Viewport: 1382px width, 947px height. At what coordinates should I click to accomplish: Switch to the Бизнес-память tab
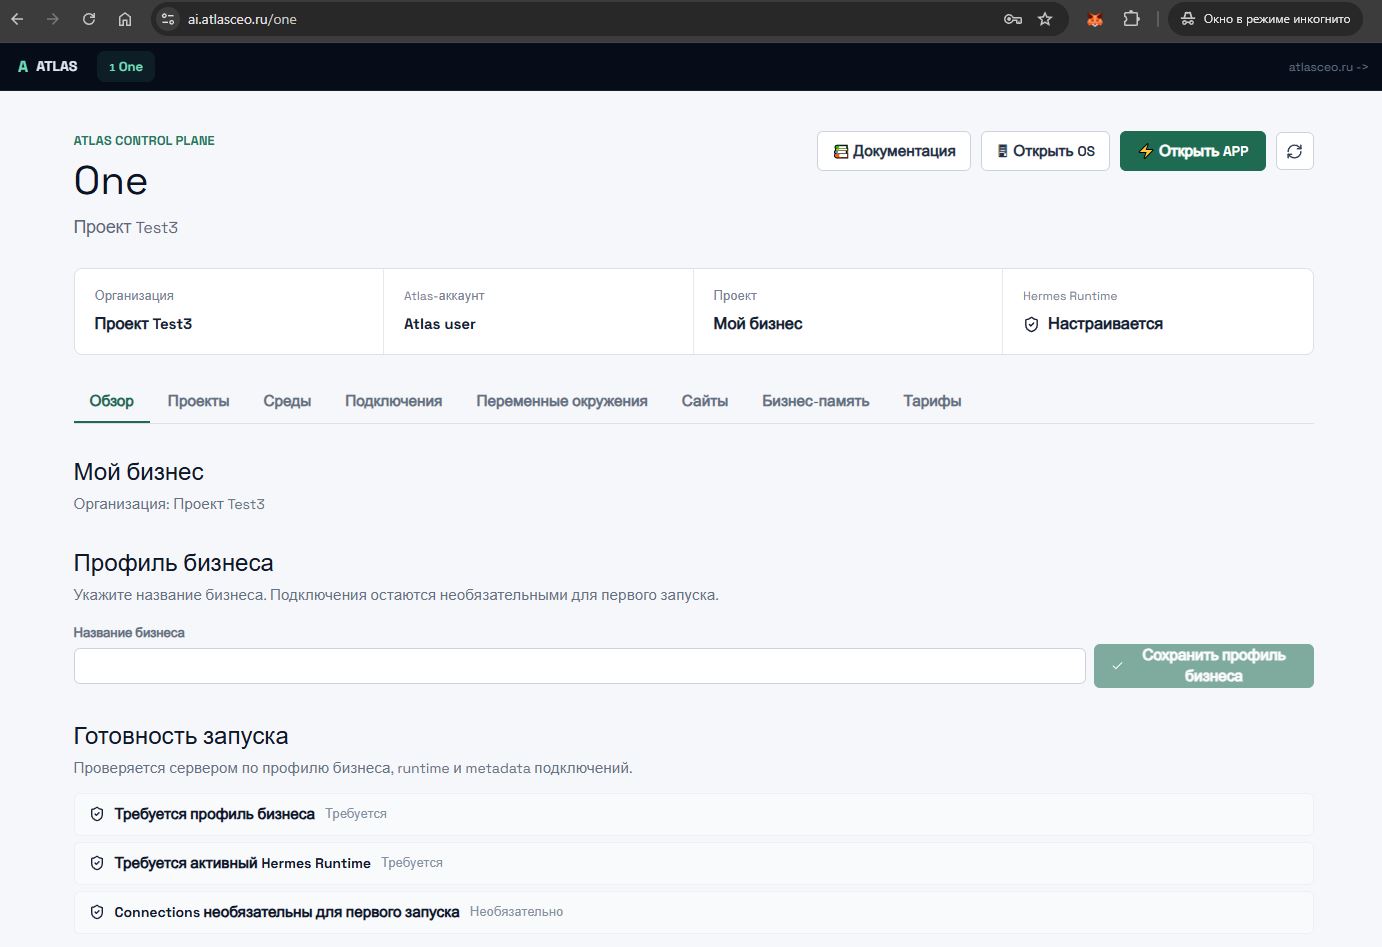pyautogui.click(x=816, y=401)
